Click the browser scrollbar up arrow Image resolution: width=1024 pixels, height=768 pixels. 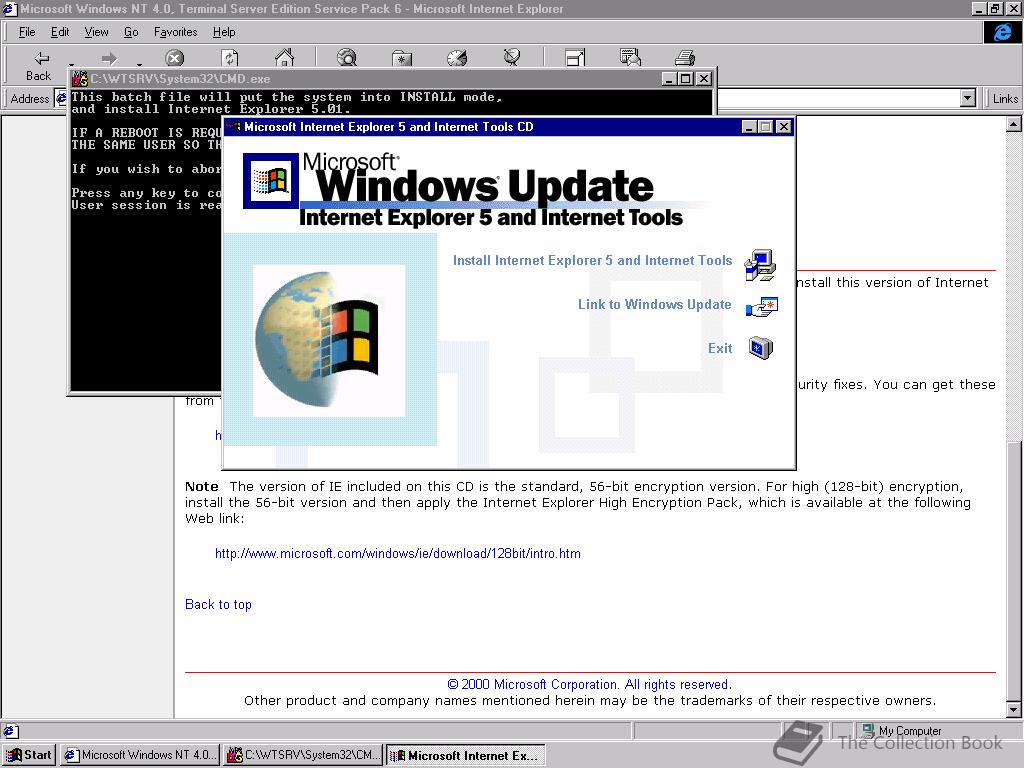point(1014,123)
